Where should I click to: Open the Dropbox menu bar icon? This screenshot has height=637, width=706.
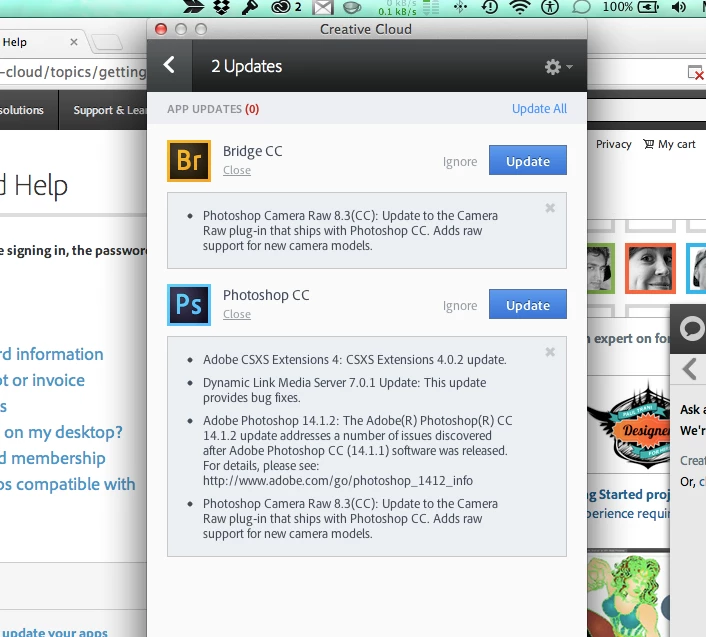tap(221, 7)
